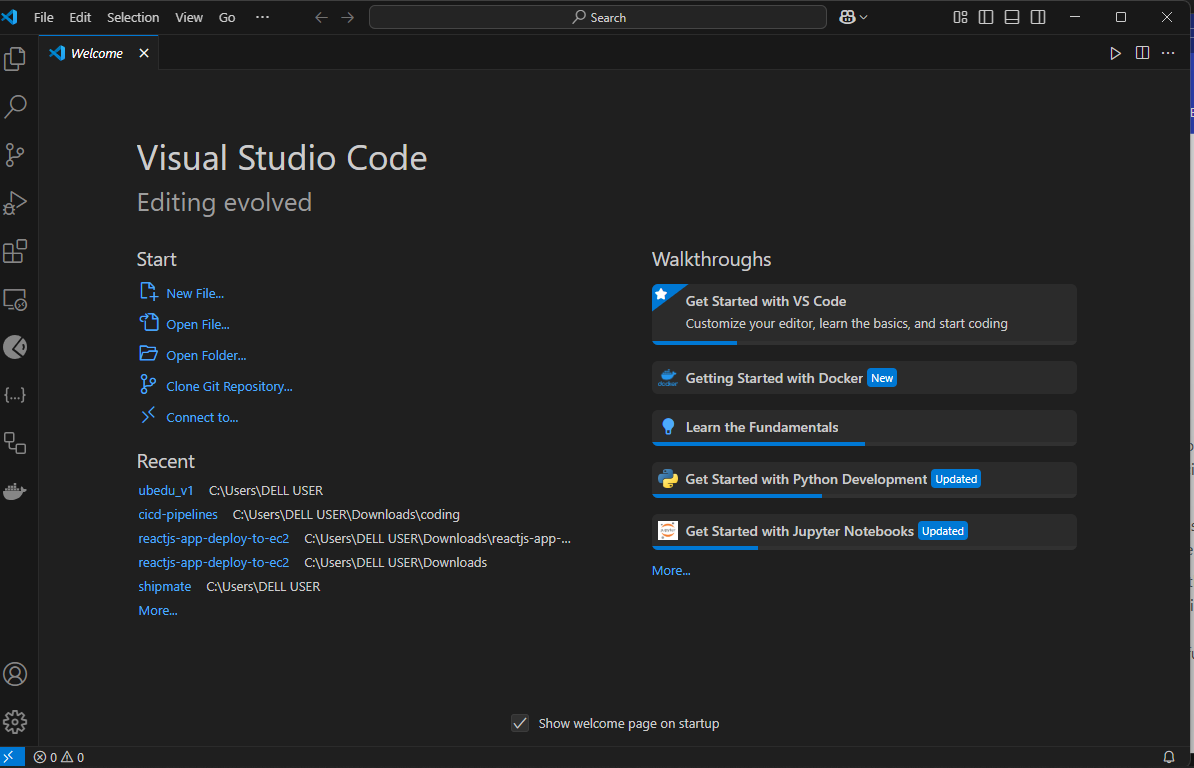The height and width of the screenshot is (768, 1194).
Task: Select the Welcome tab
Action: coord(96,53)
